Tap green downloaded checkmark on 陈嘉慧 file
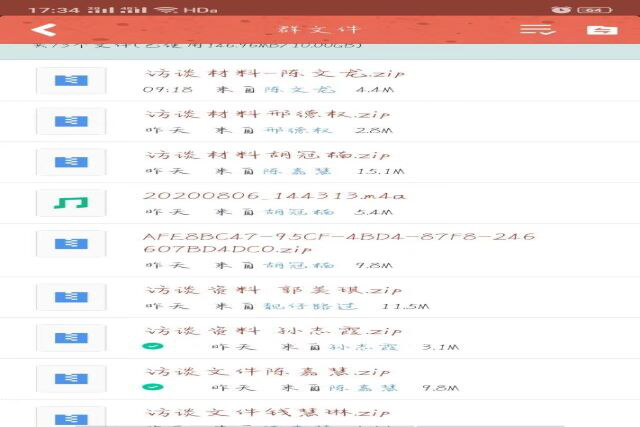This screenshot has height=427, width=640. [x=152, y=388]
